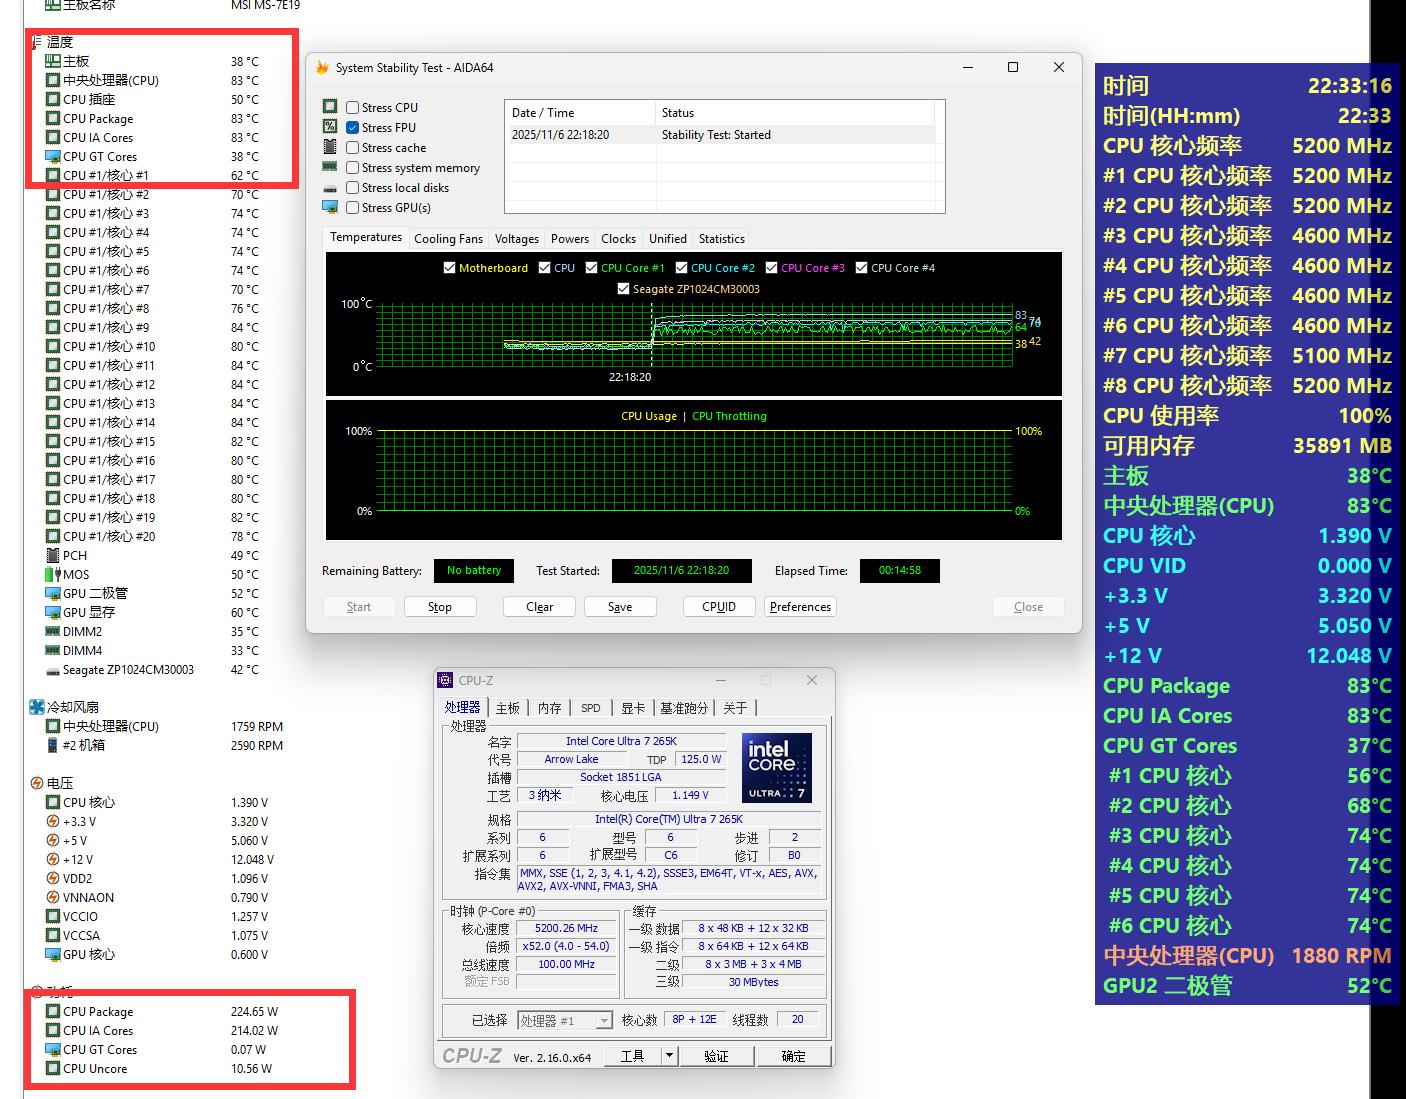
Task: Click the battery plug icon beside MOS
Action: pyautogui.click(x=53, y=574)
